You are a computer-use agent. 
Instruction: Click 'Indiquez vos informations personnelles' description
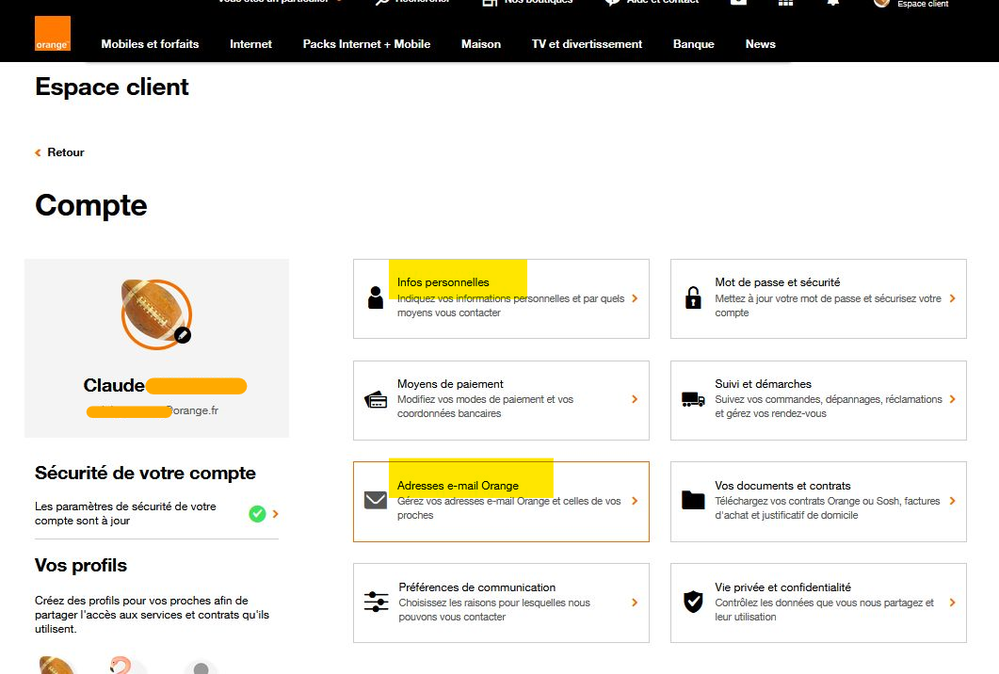(510, 305)
